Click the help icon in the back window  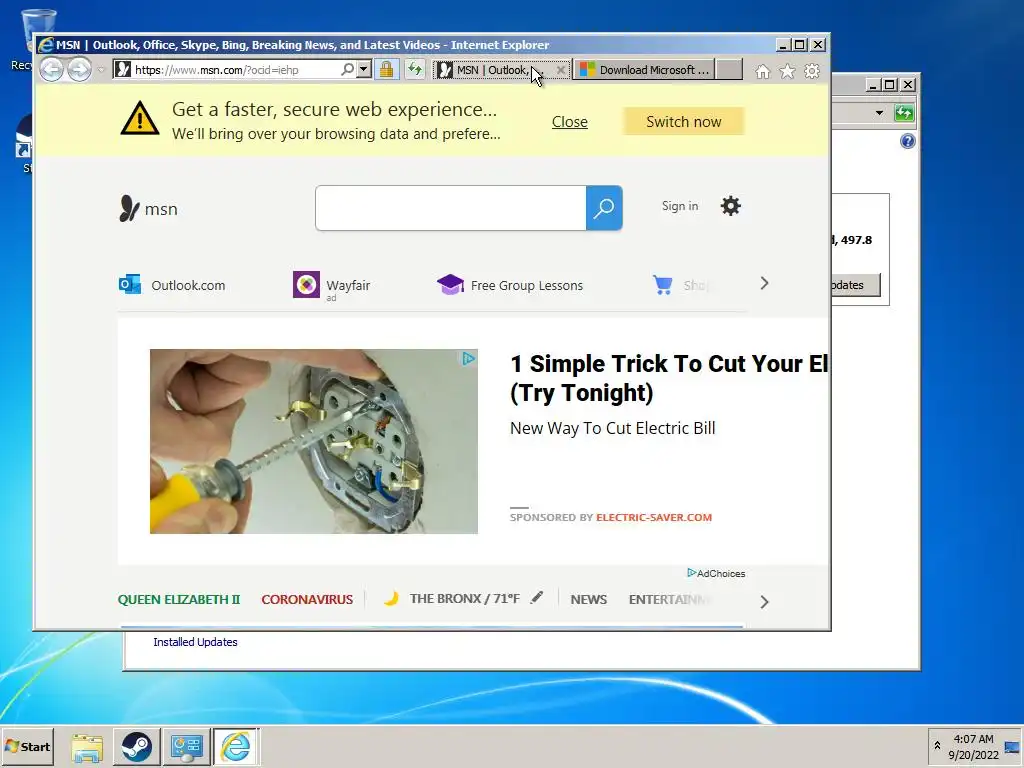point(907,141)
